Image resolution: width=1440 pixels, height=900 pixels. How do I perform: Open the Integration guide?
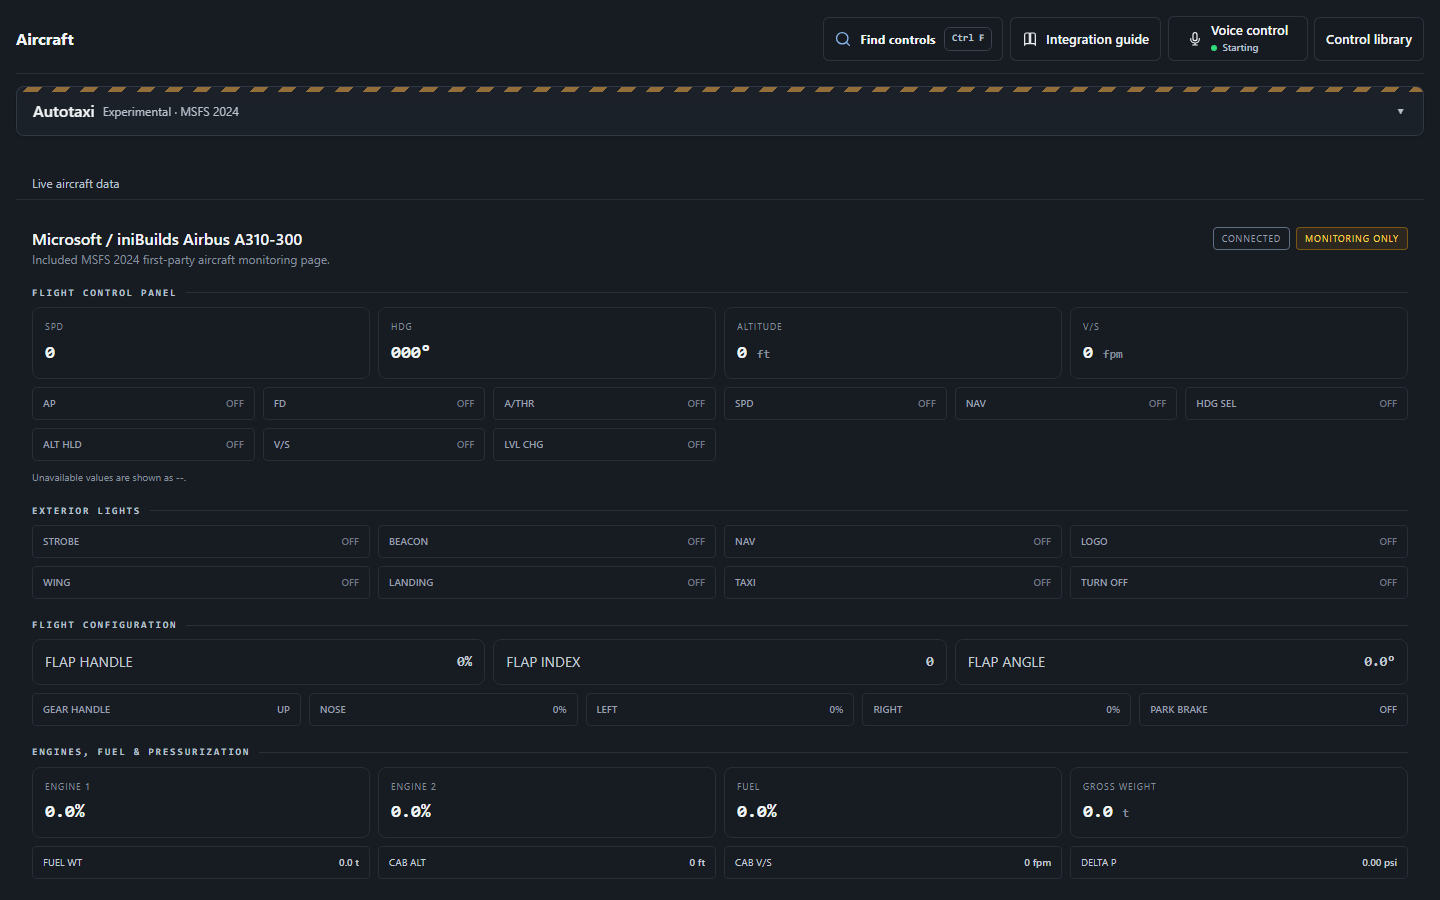1085,39
